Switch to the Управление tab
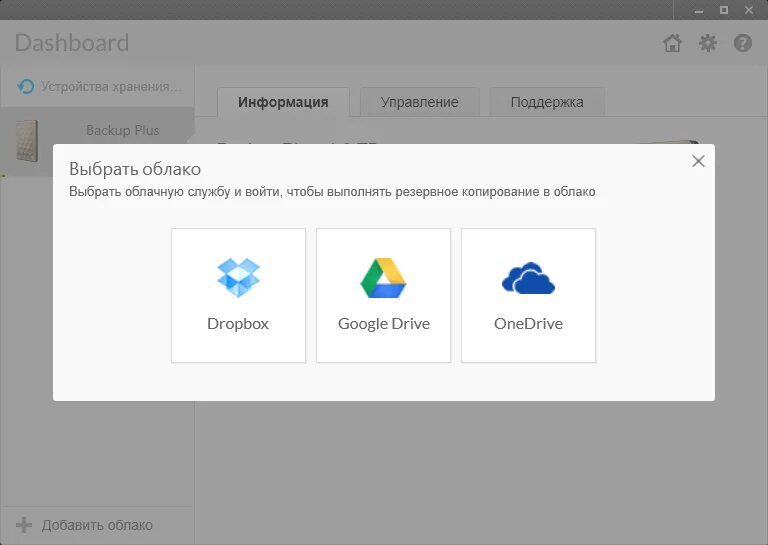 [x=420, y=102]
